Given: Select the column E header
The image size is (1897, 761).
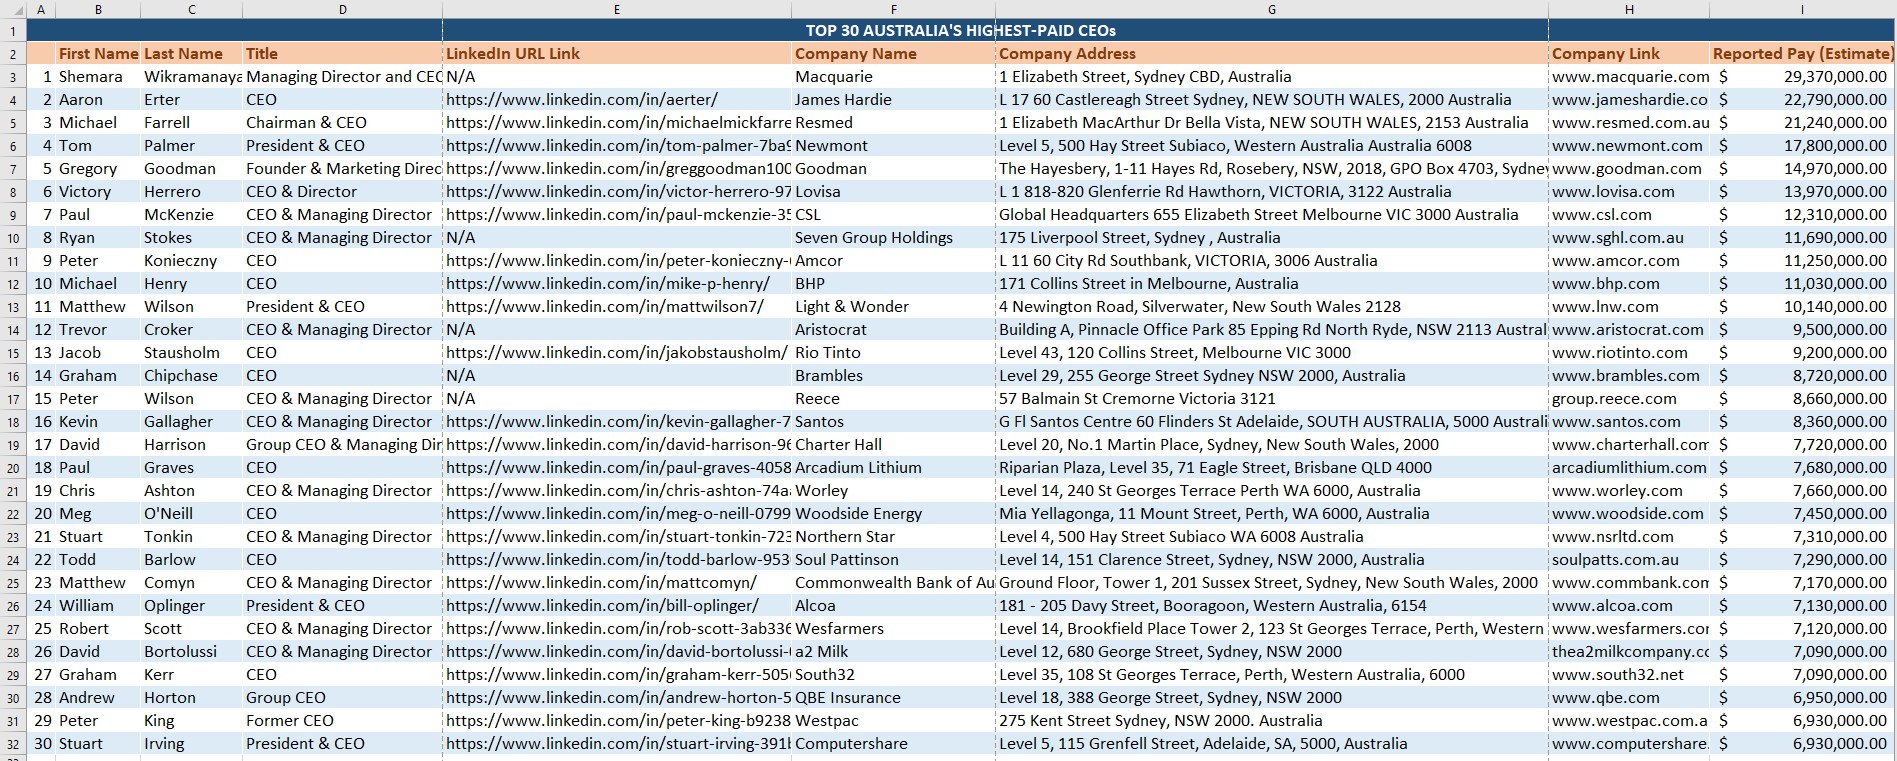Looking at the screenshot, I should pos(617,9).
